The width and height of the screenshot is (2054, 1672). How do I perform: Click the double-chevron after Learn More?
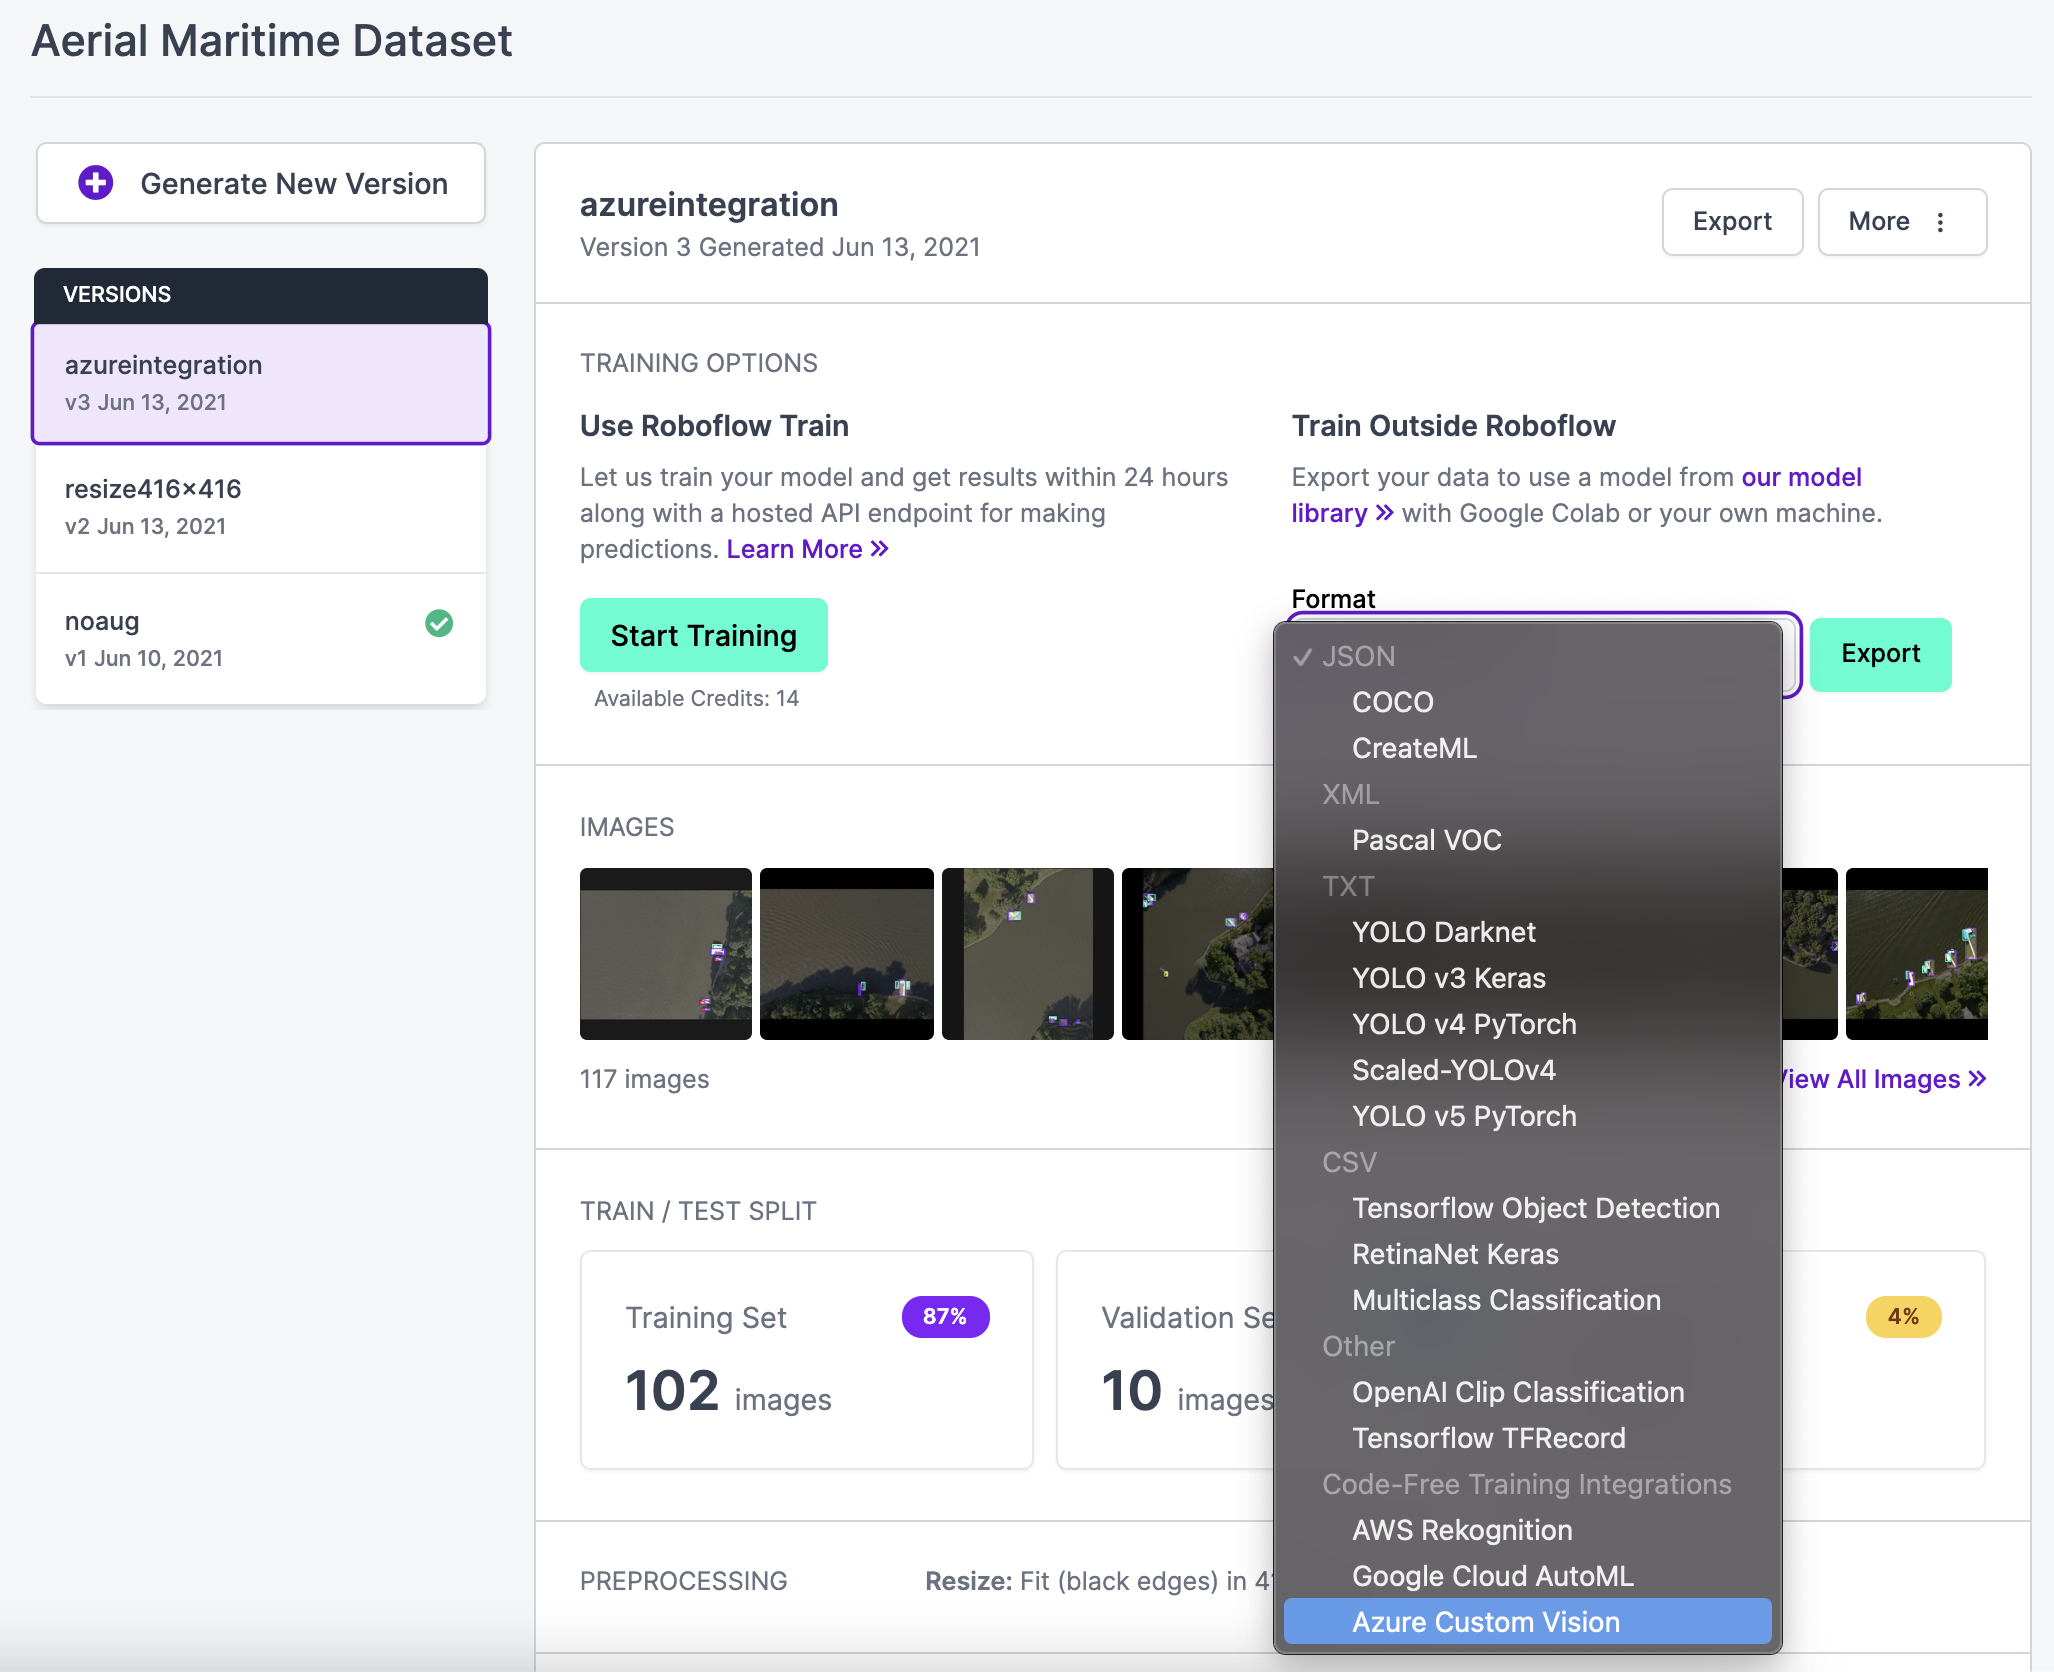coord(878,548)
